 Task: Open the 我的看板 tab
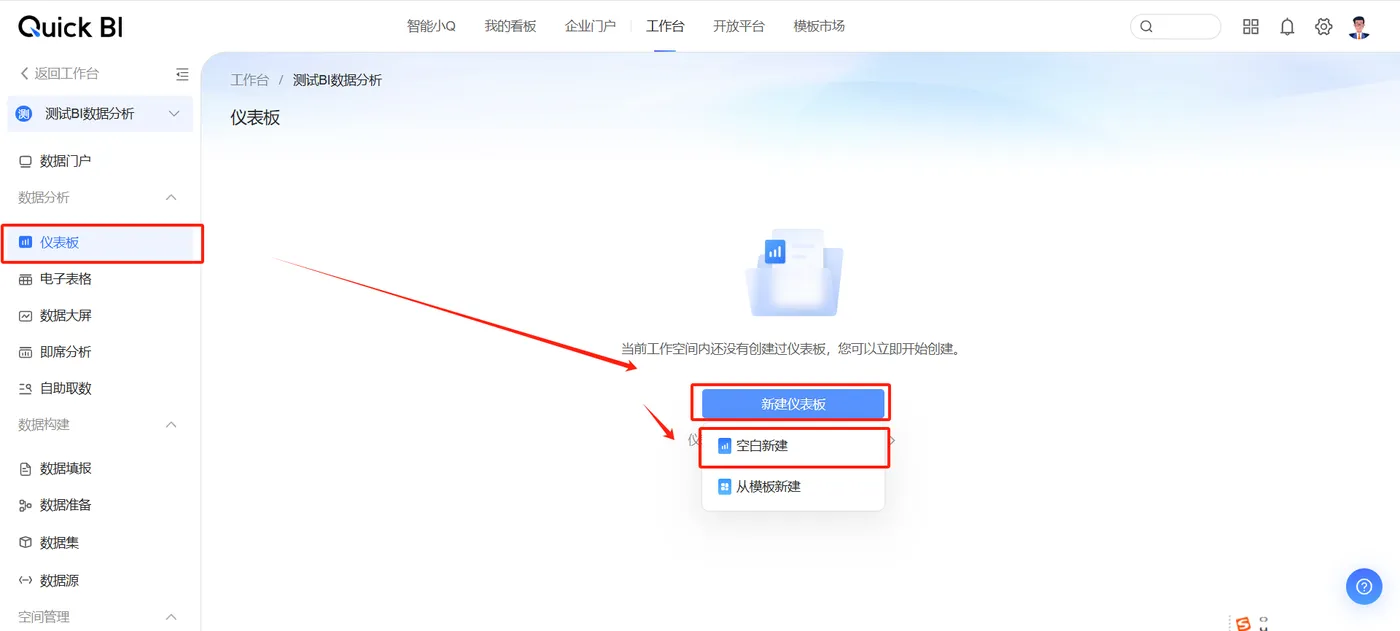510,27
